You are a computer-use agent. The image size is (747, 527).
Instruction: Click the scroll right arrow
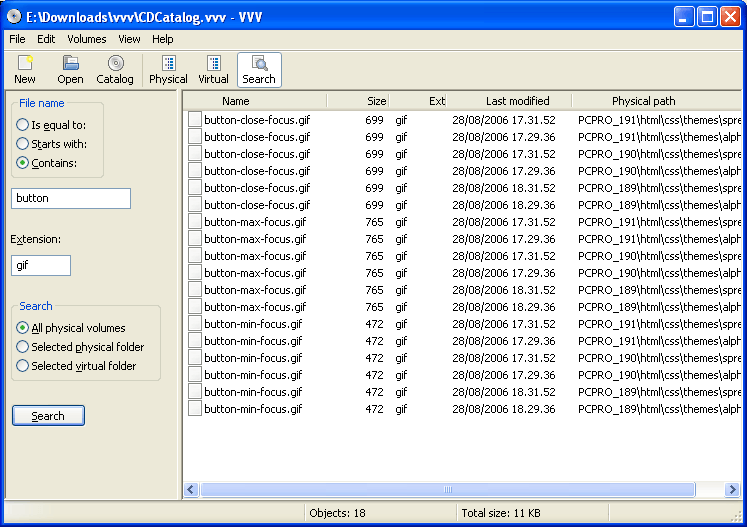732,489
